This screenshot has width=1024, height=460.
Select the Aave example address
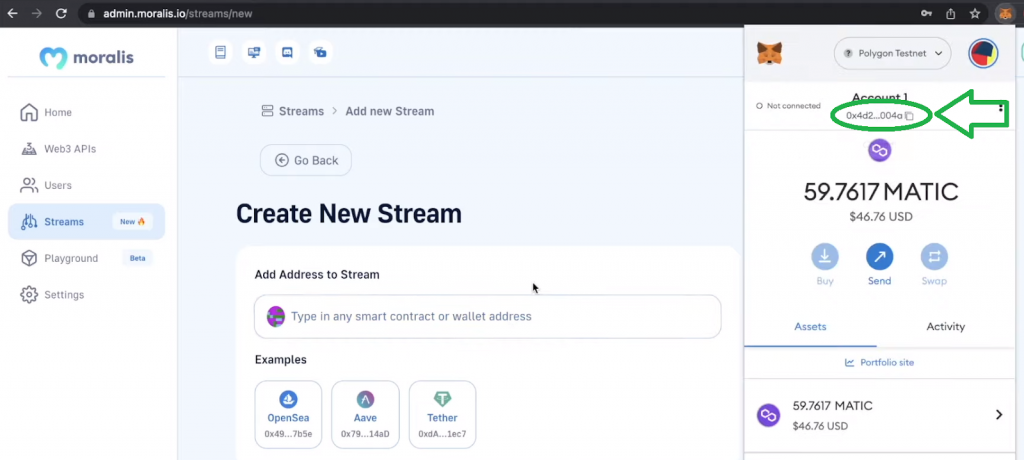pos(365,415)
